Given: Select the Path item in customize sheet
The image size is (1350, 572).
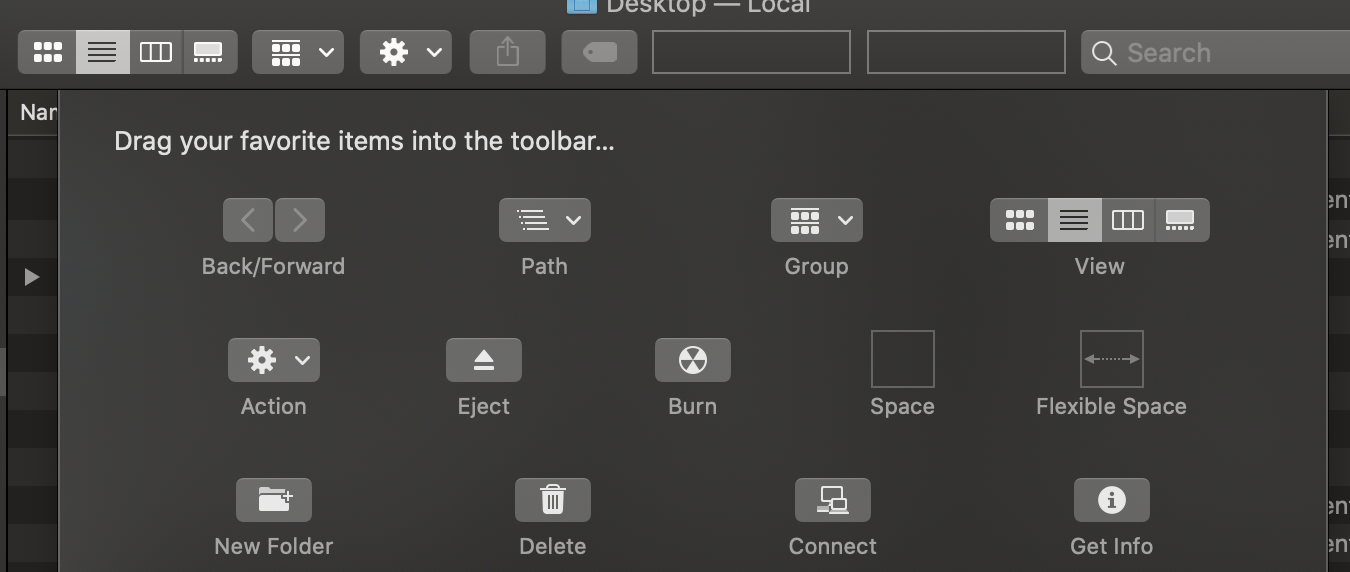Looking at the screenshot, I should (x=545, y=220).
